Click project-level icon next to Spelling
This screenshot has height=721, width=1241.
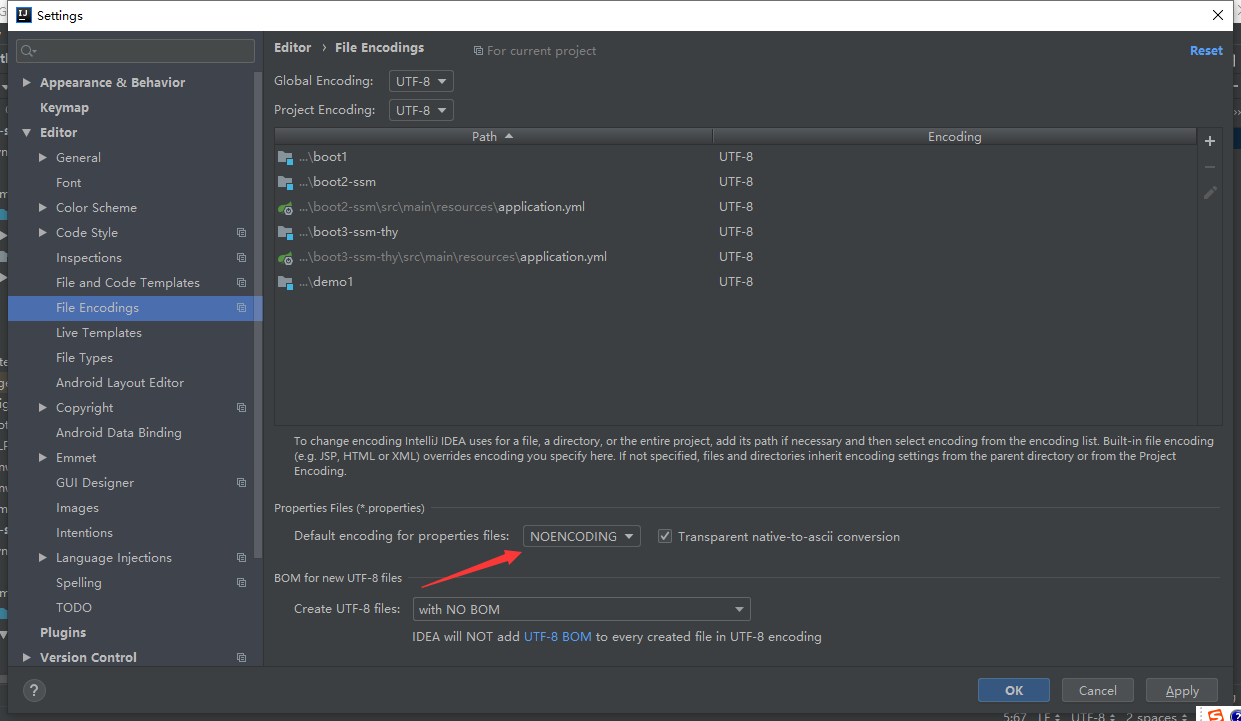click(241, 582)
